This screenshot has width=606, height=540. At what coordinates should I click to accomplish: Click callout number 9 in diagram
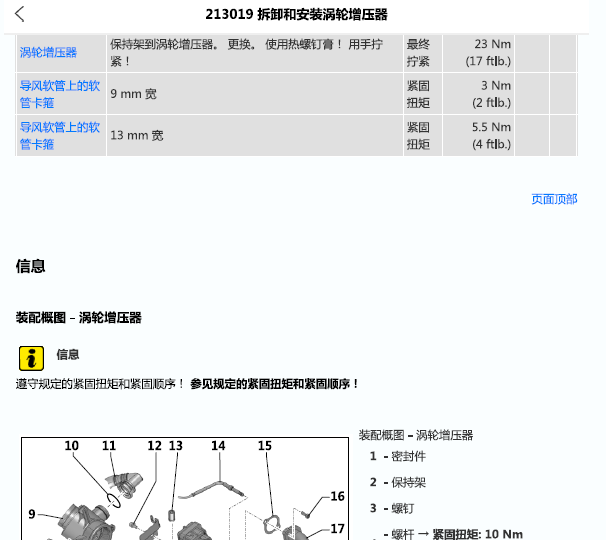coord(32,514)
